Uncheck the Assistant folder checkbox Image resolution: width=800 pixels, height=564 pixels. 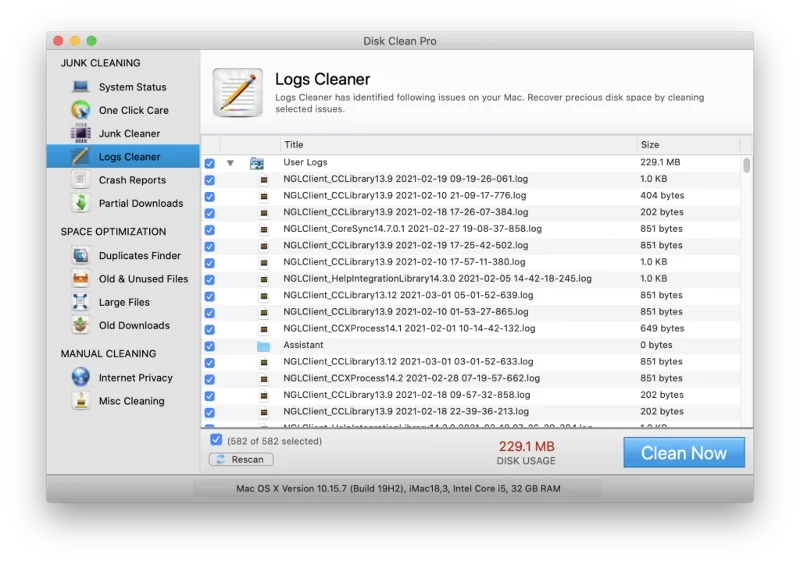coord(209,346)
